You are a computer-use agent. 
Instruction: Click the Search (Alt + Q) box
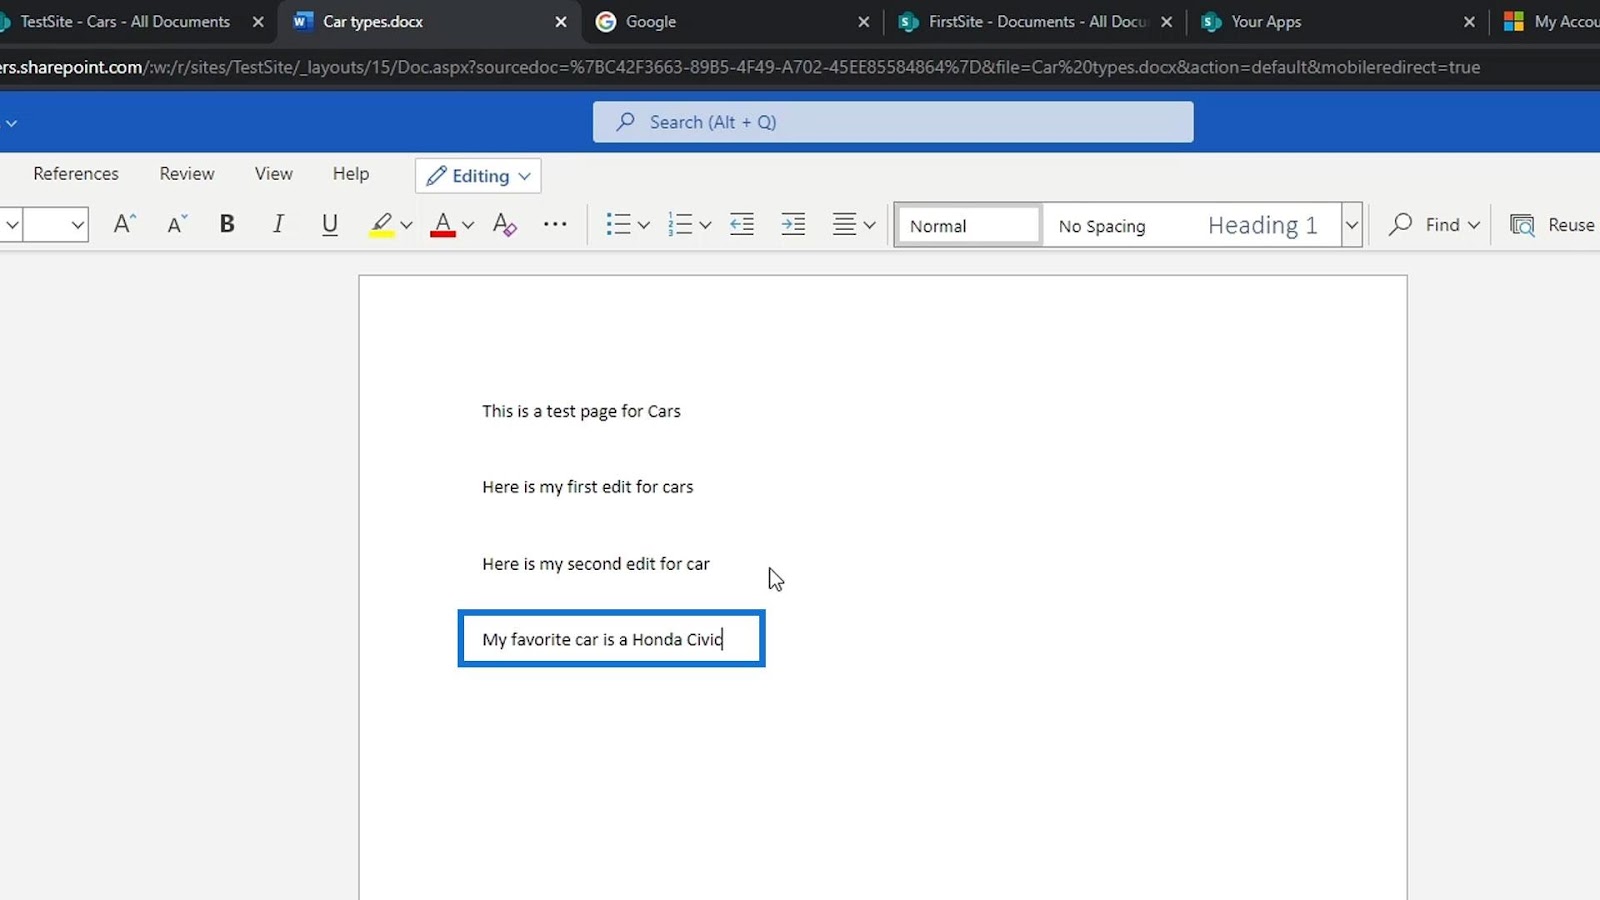click(892, 122)
